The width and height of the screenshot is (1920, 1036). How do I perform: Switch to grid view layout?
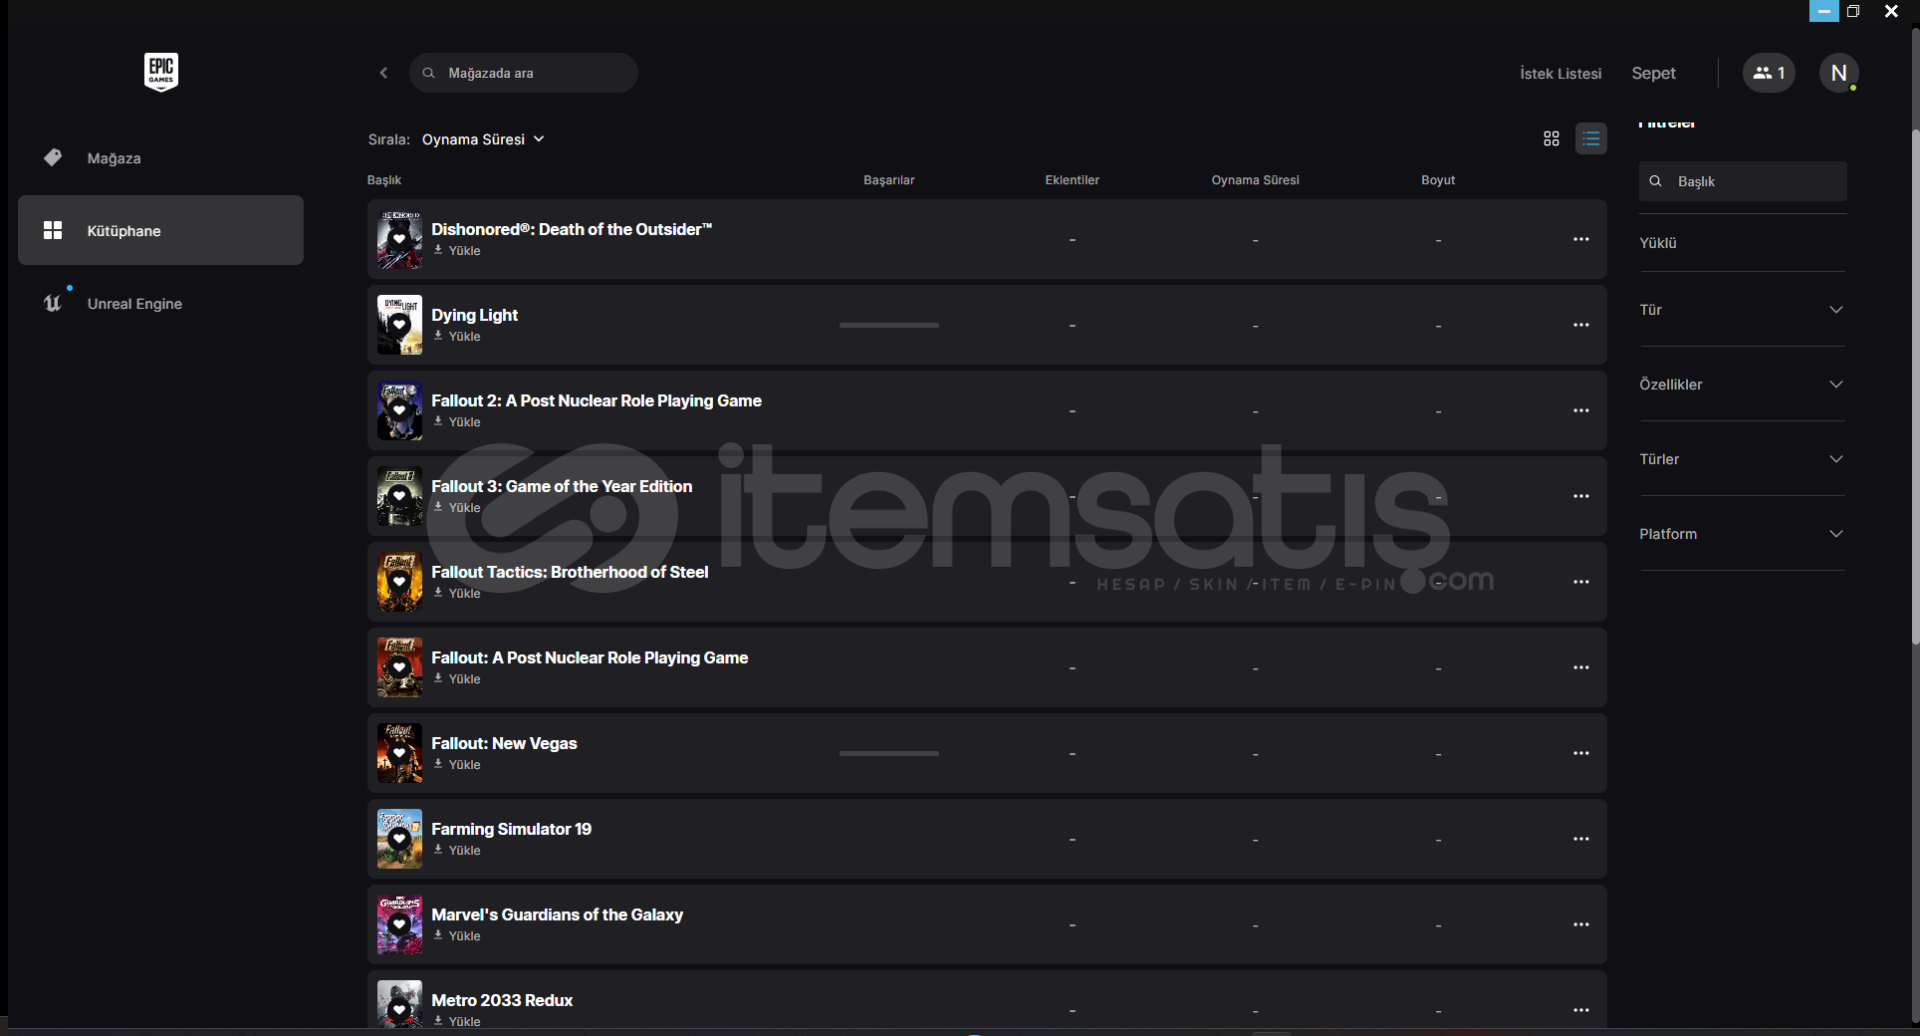(1551, 139)
